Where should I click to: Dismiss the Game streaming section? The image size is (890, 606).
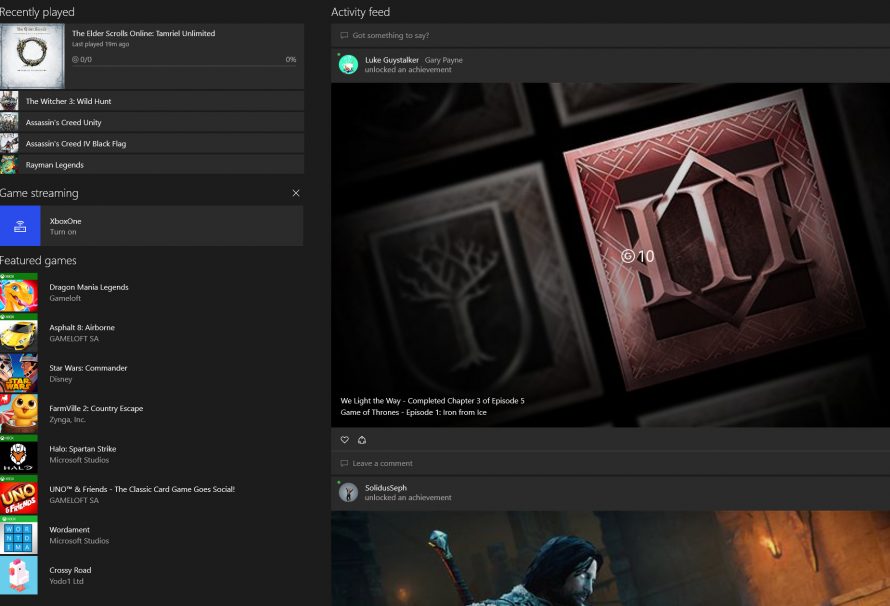click(x=296, y=193)
